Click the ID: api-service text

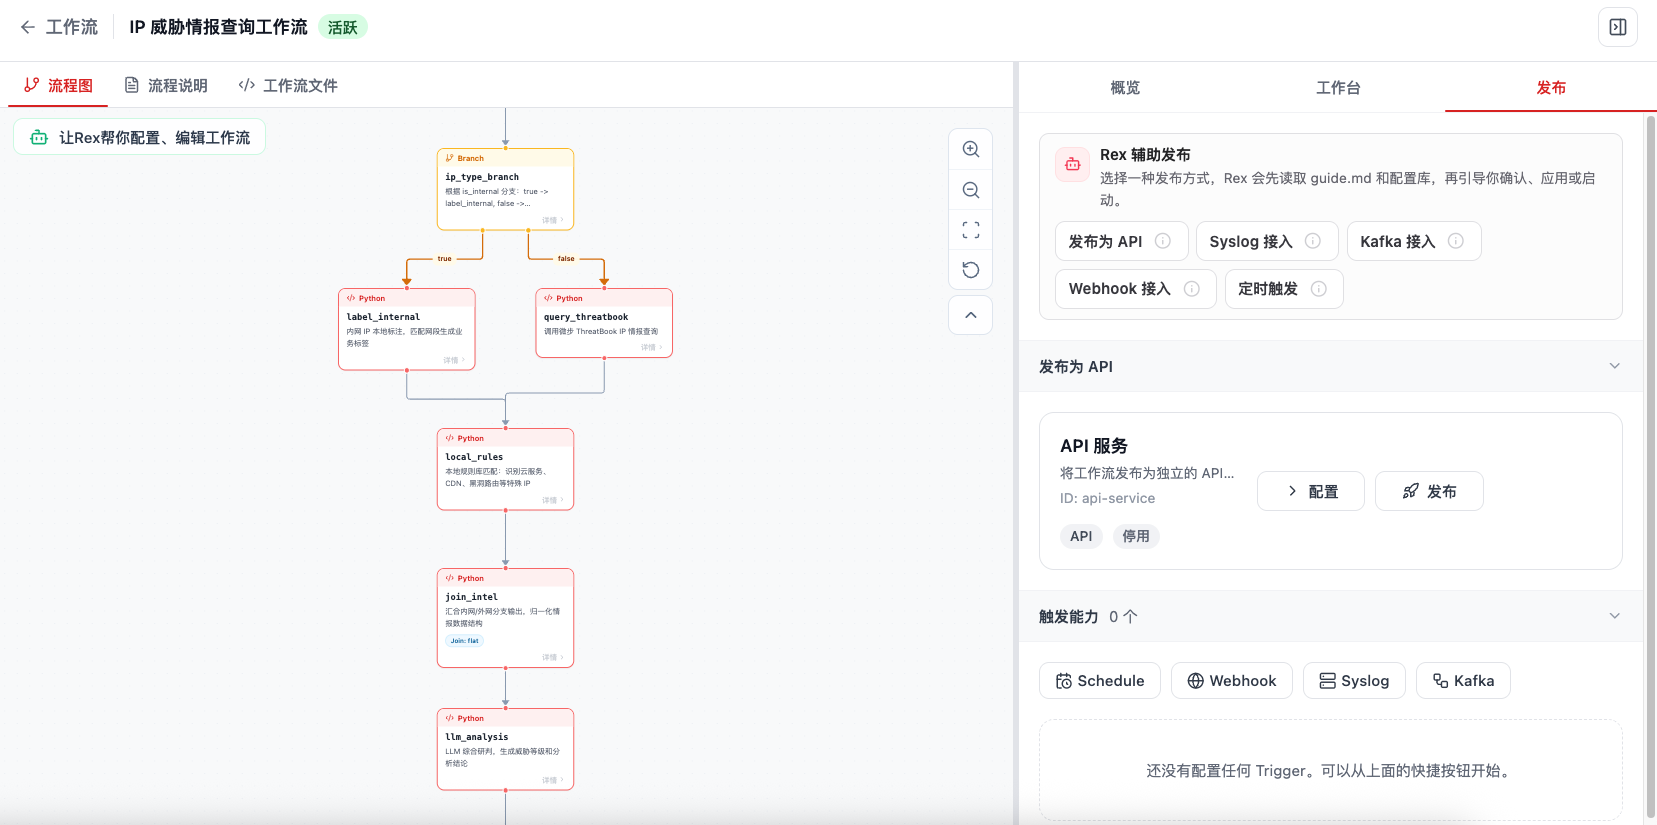tap(1108, 498)
